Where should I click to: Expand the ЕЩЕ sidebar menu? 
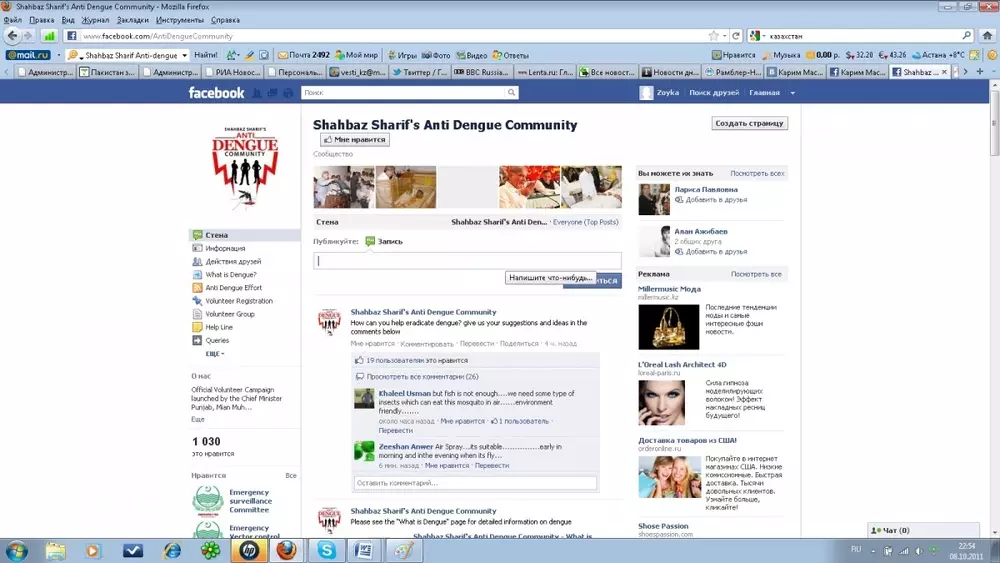coord(214,353)
